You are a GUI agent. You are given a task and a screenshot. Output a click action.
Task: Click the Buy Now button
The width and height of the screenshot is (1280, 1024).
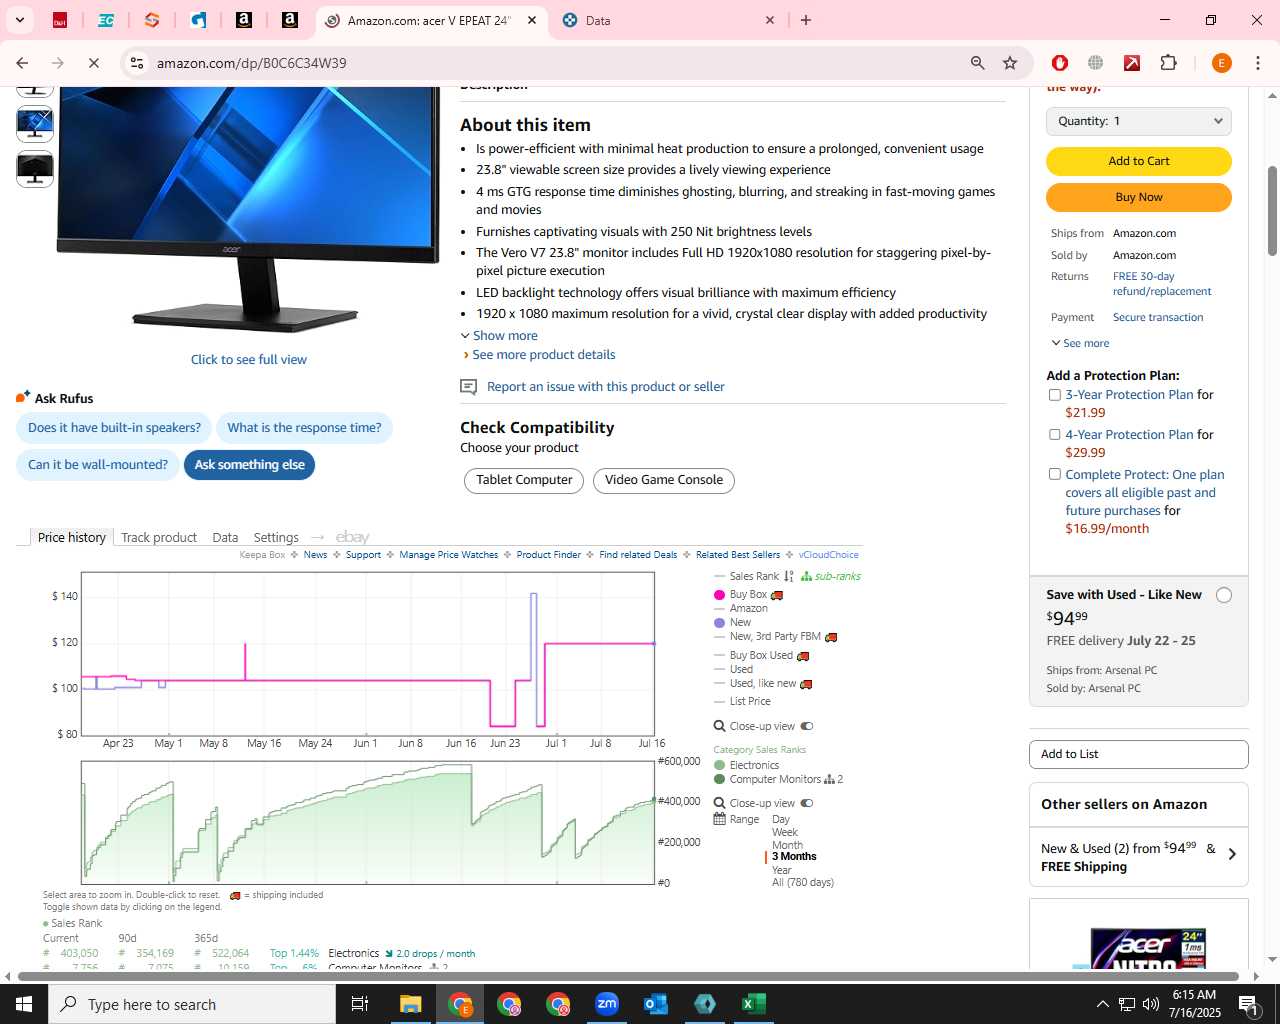(x=1139, y=197)
